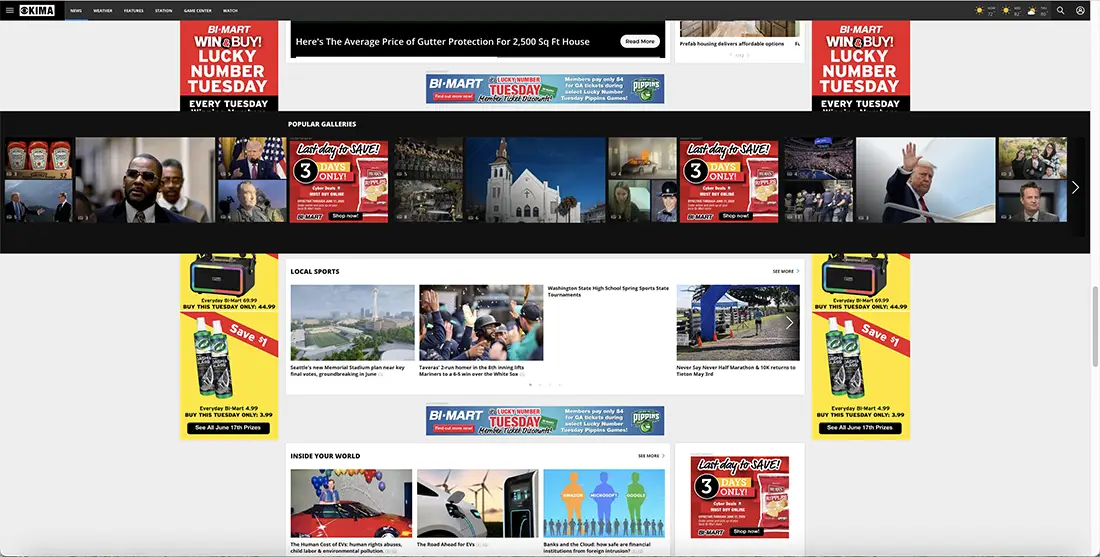
Task: Open The Human Cost of EVs headline
Action: [x=347, y=547]
